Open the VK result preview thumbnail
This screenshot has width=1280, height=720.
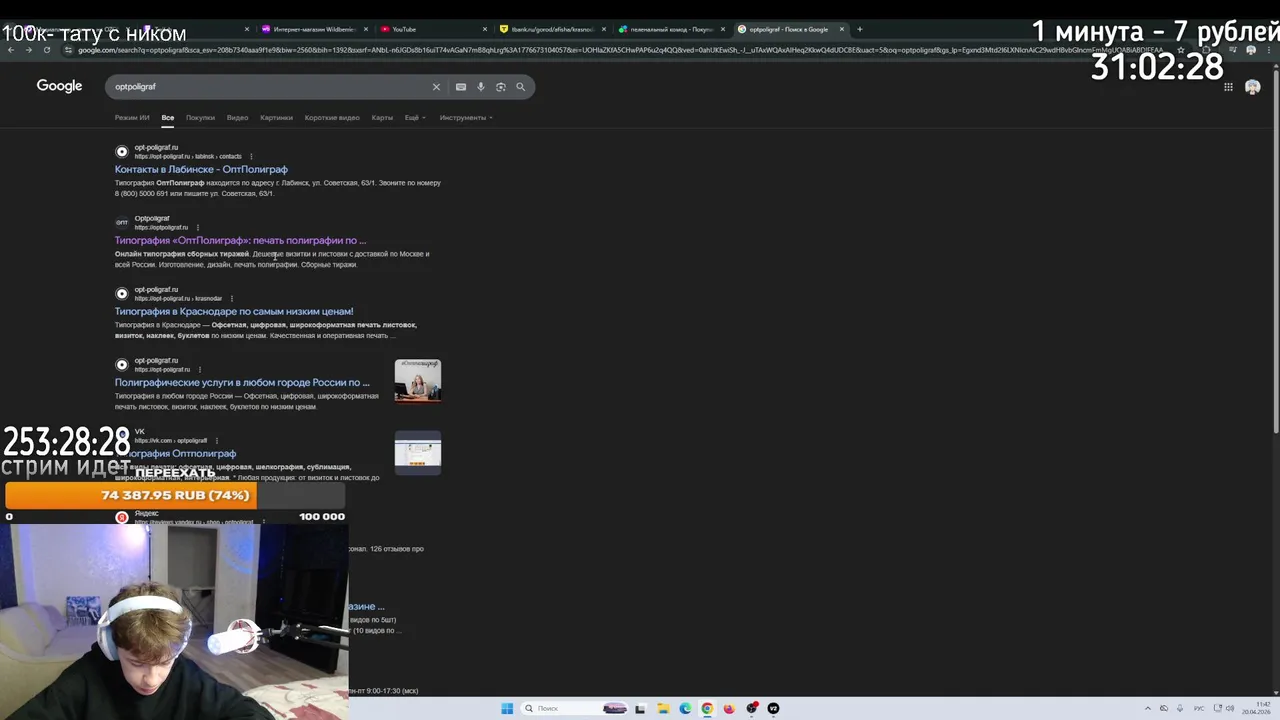[417, 452]
